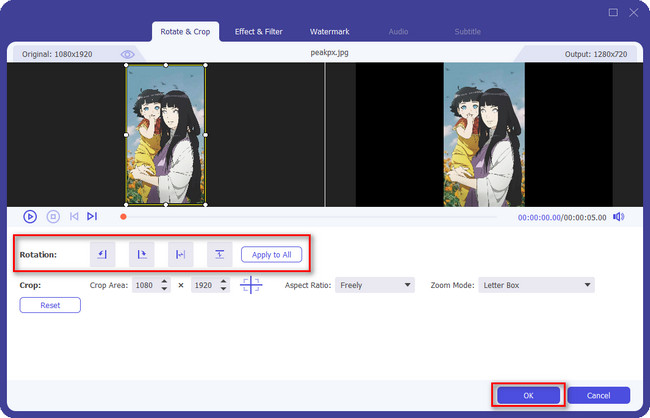Stop the video preview
The image size is (650, 418).
[53, 216]
